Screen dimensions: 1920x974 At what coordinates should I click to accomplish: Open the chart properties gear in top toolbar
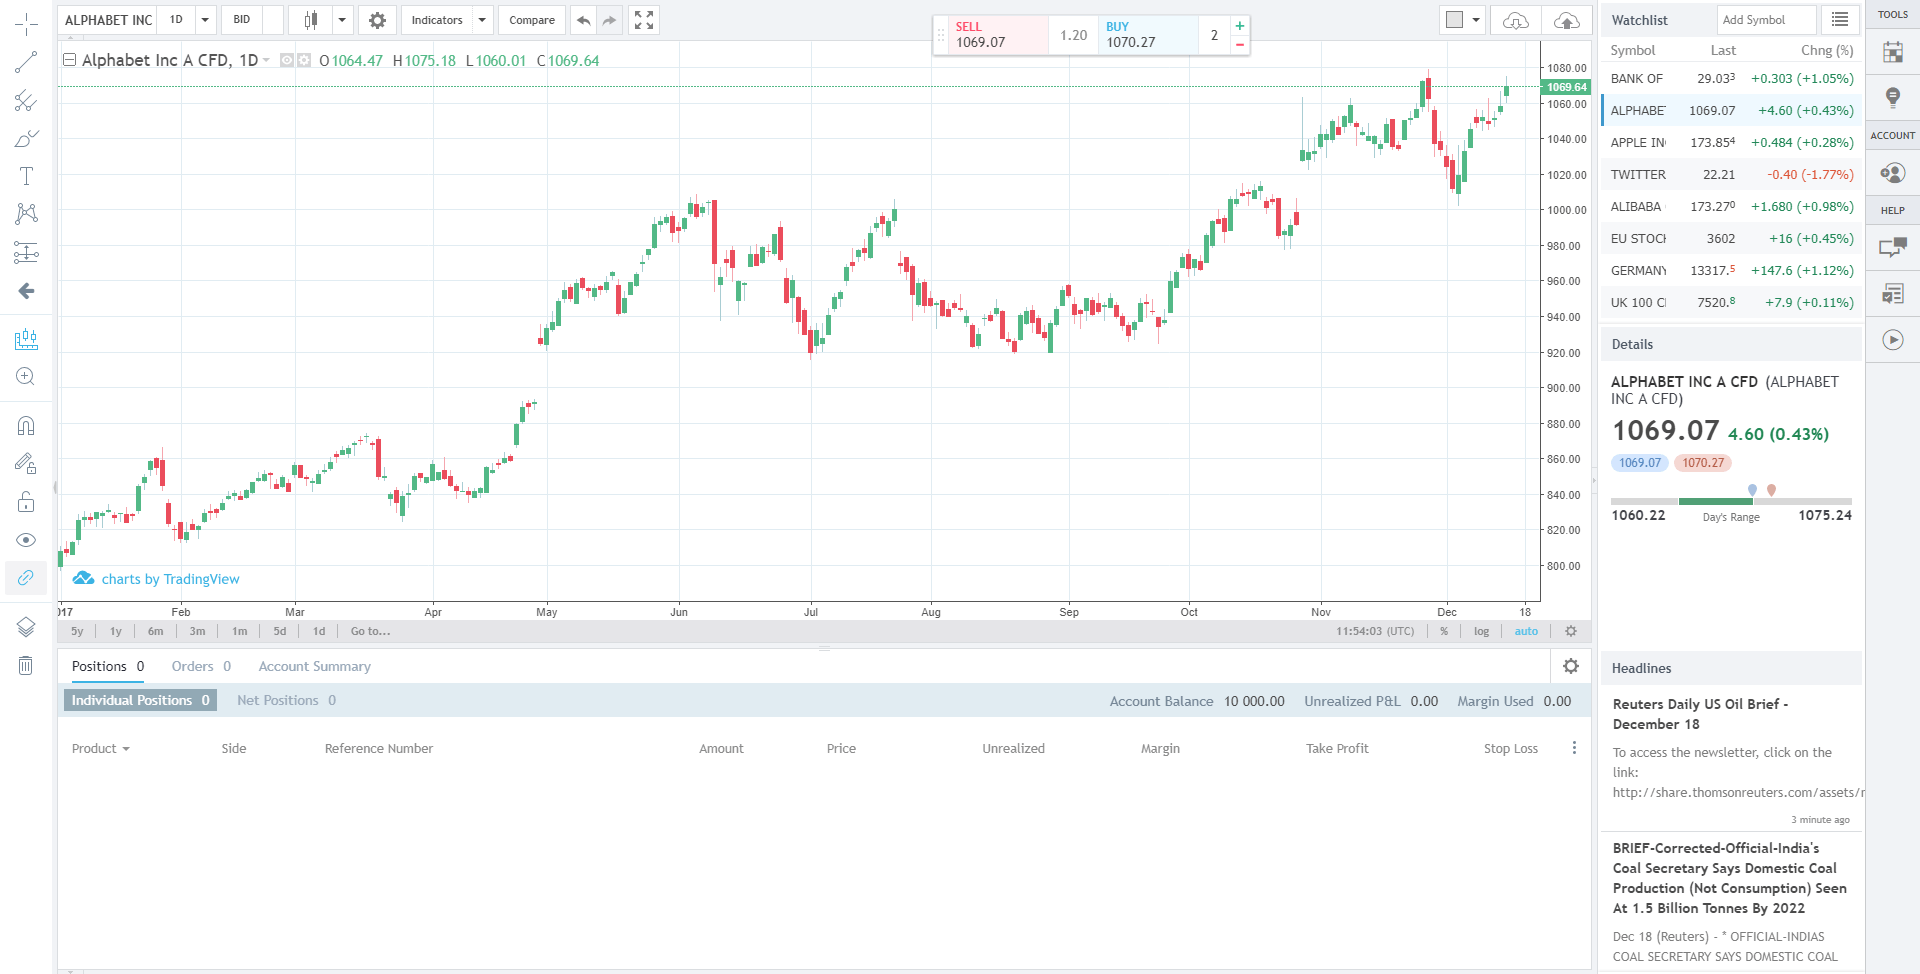click(x=377, y=20)
